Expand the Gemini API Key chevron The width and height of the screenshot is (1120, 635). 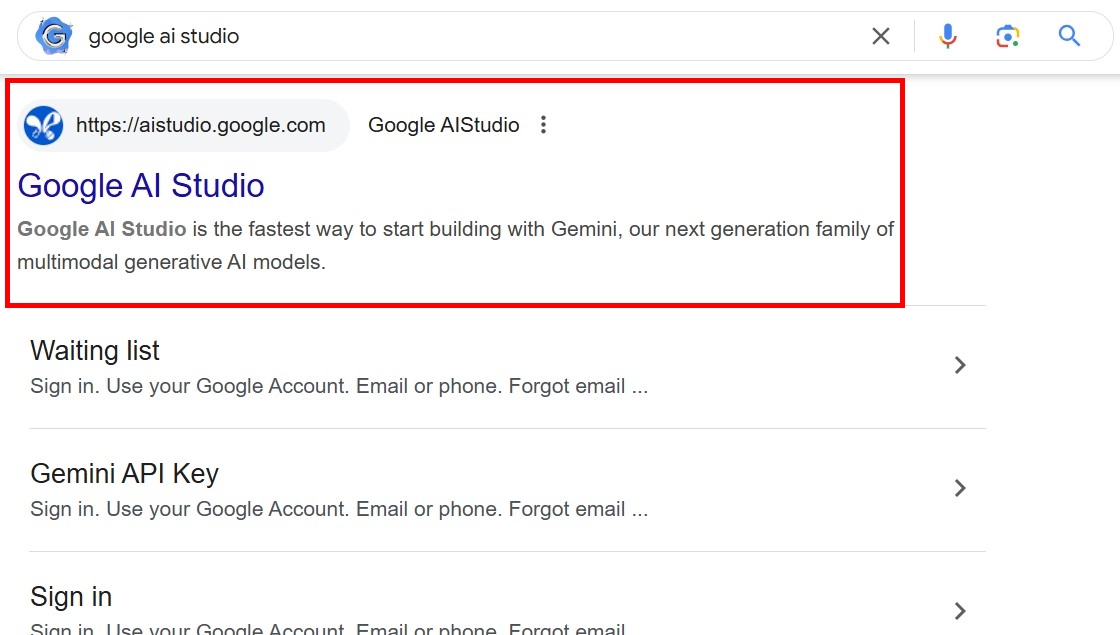coord(960,488)
